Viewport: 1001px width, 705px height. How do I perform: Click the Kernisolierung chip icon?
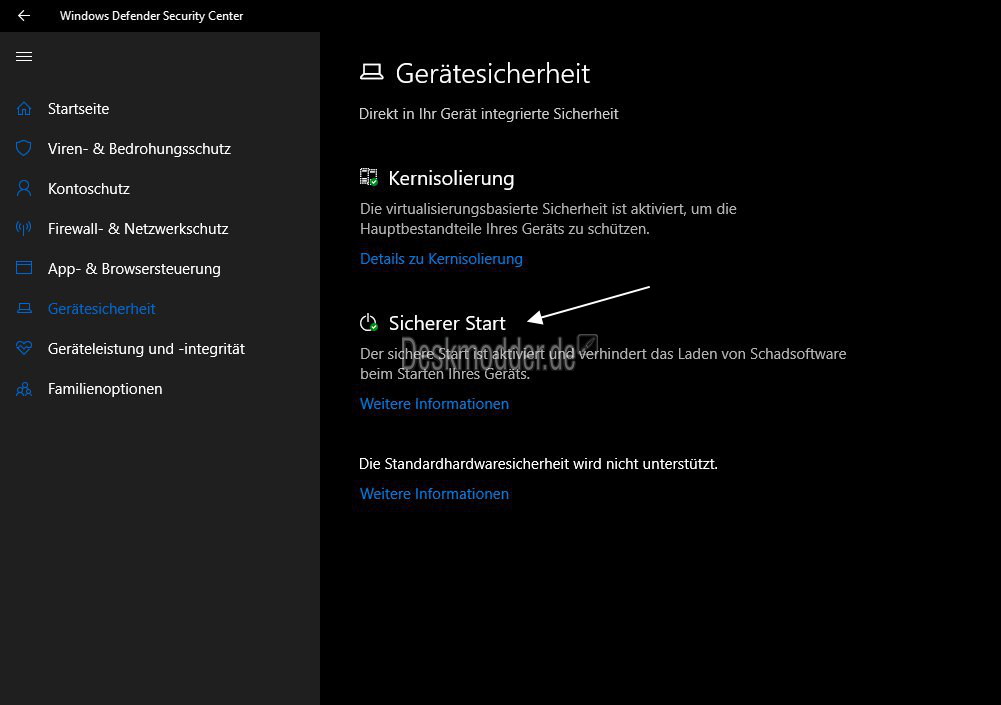[x=368, y=177]
